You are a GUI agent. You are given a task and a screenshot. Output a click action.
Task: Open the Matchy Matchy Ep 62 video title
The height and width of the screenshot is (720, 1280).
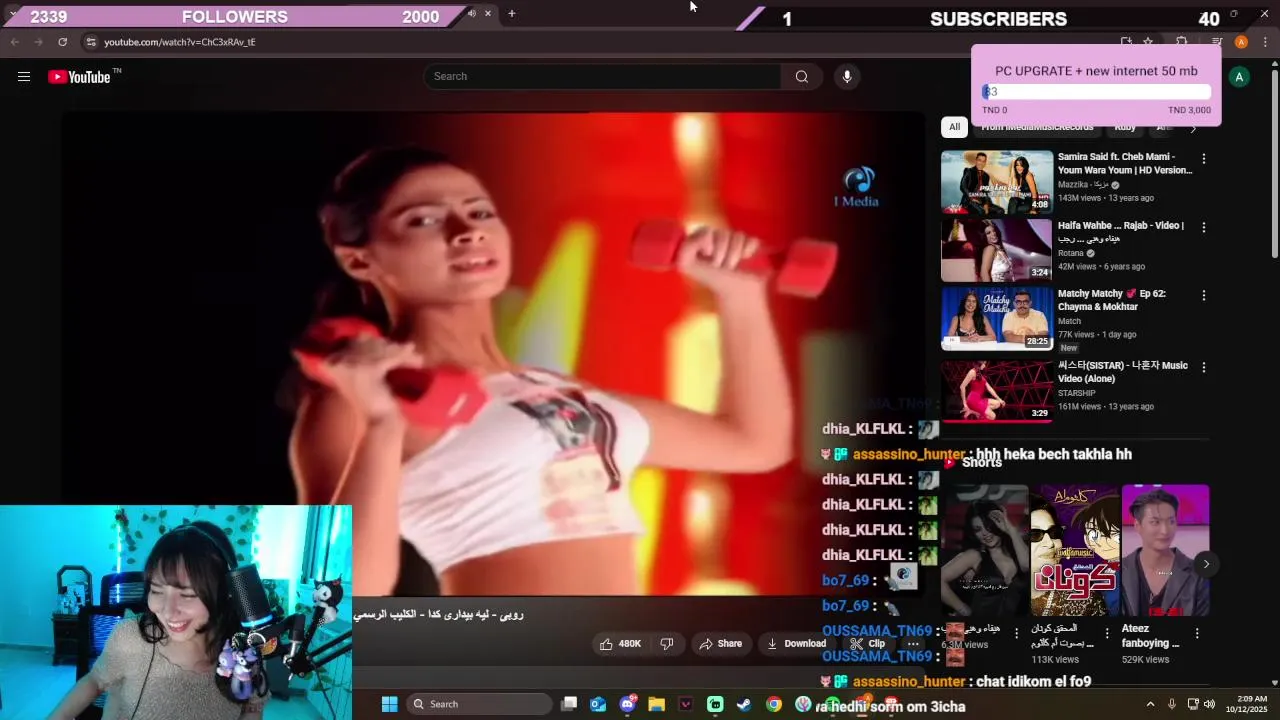tap(1112, 300)
